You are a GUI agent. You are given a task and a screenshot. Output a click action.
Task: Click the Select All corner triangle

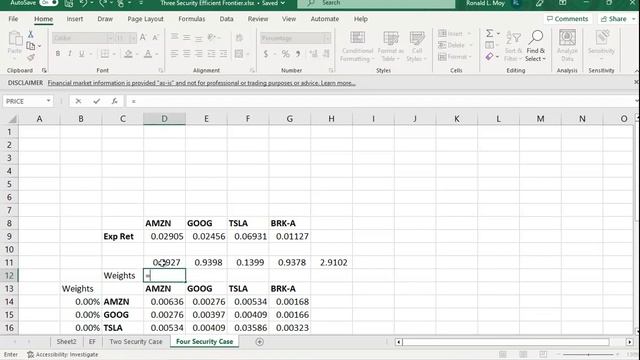12,119
